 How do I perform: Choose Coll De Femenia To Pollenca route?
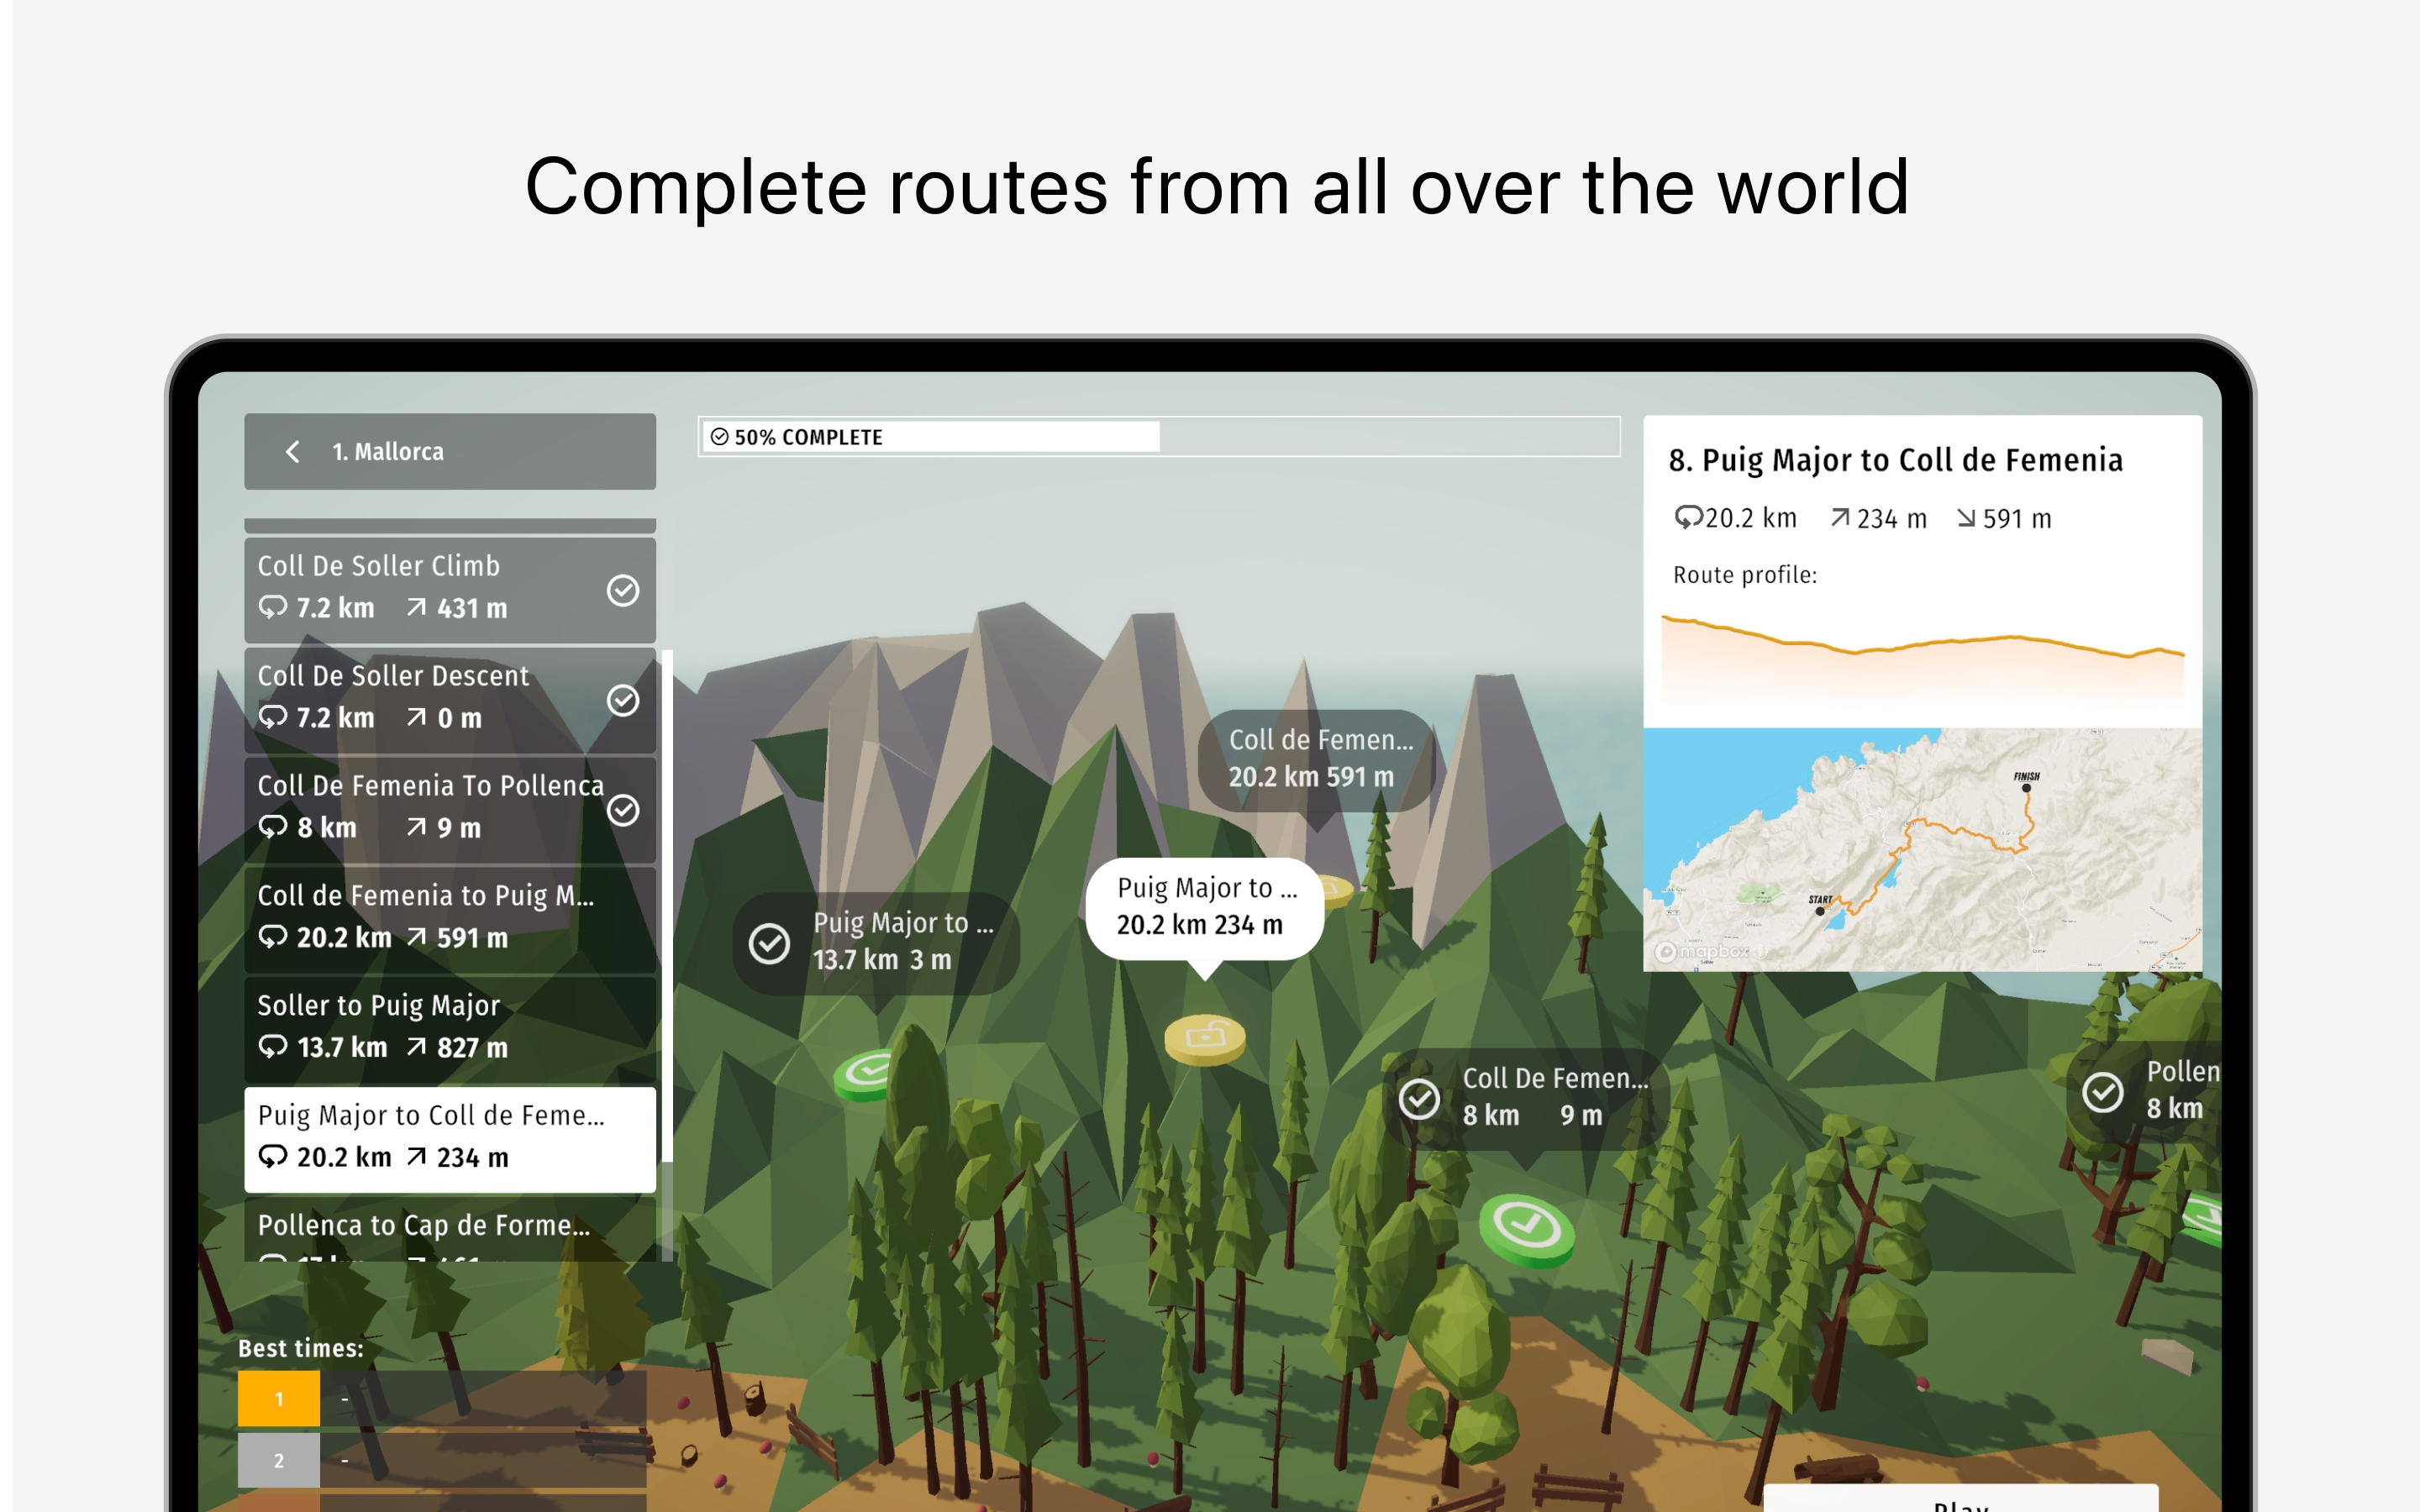pyautogui.click(x=450, y=810)
